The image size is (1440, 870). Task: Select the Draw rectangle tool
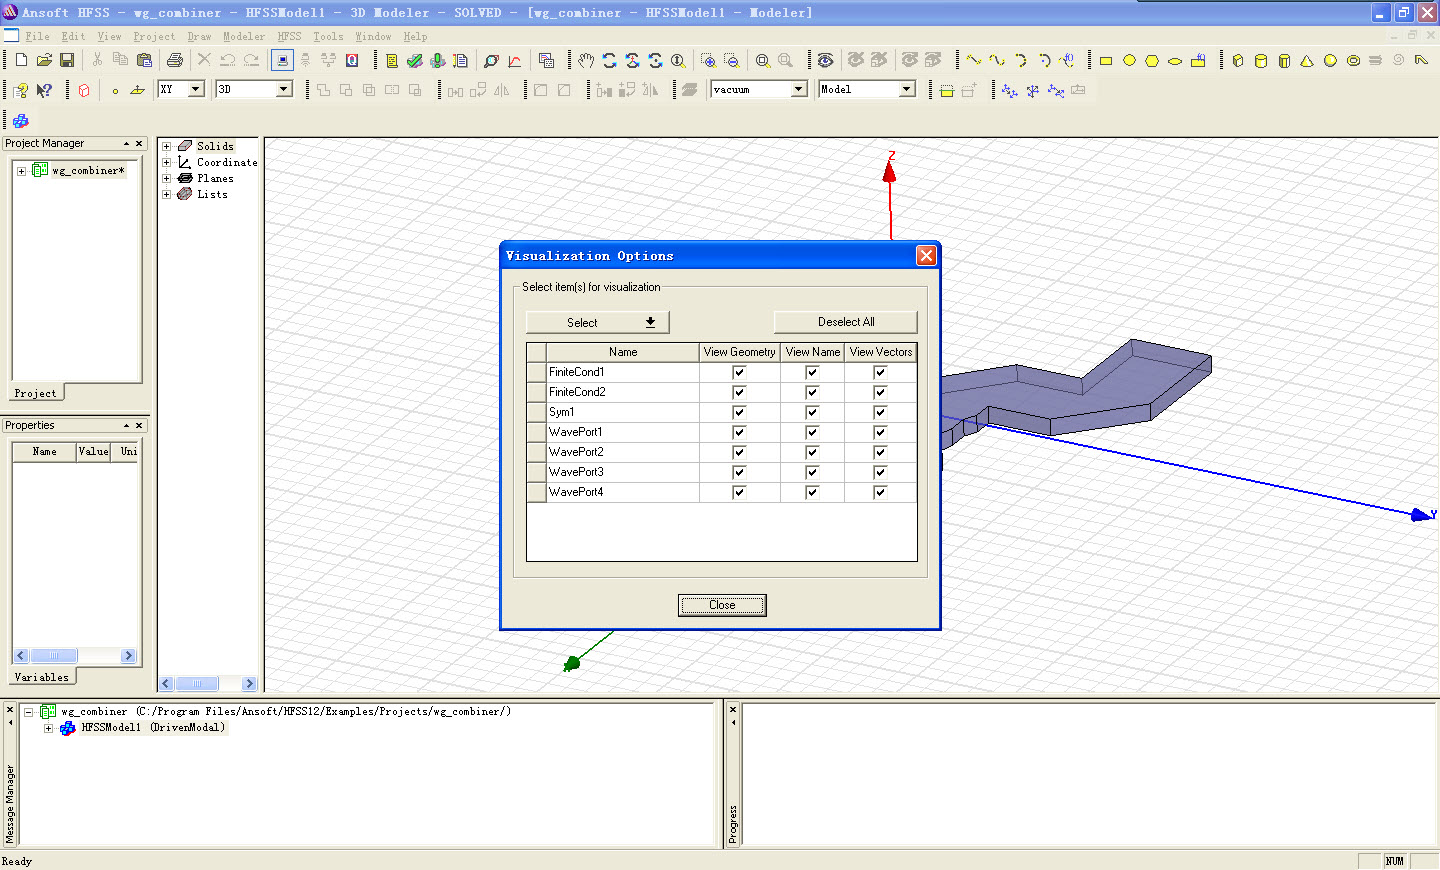1106,60
